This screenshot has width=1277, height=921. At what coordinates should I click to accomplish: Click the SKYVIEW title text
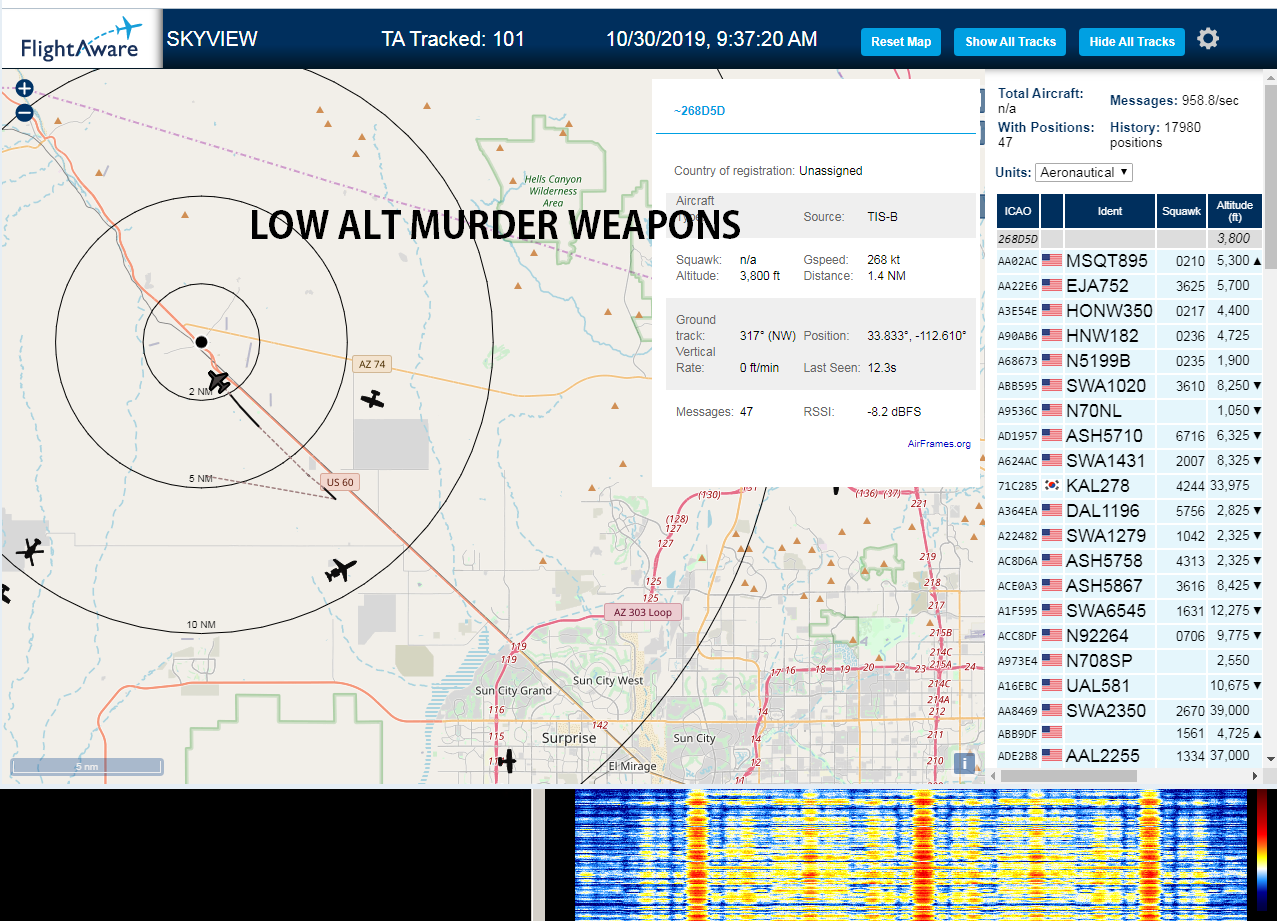[212, 39]
